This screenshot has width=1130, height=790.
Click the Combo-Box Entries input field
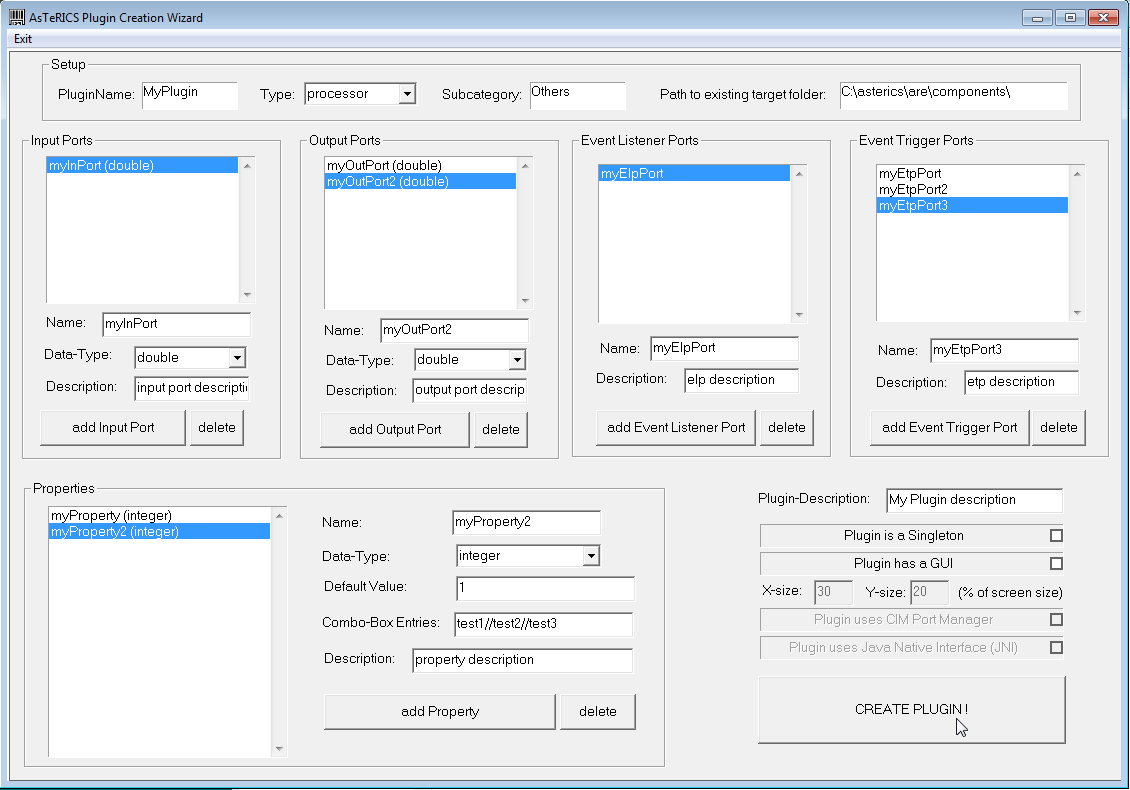tap(544, 624)
